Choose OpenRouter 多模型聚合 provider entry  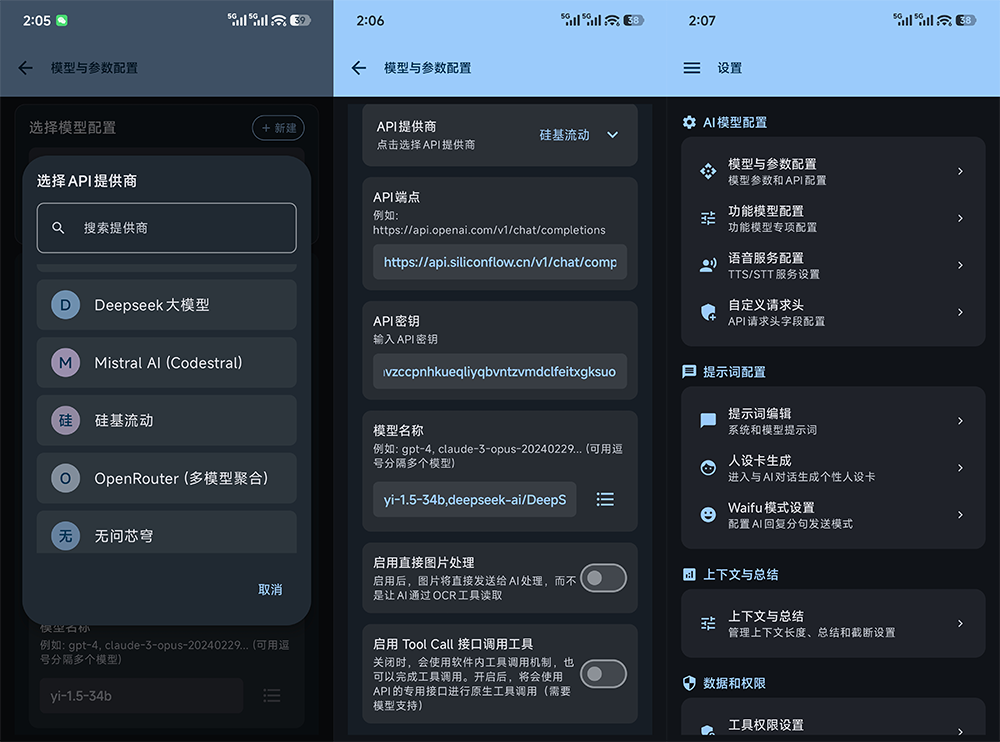(166, 478)
